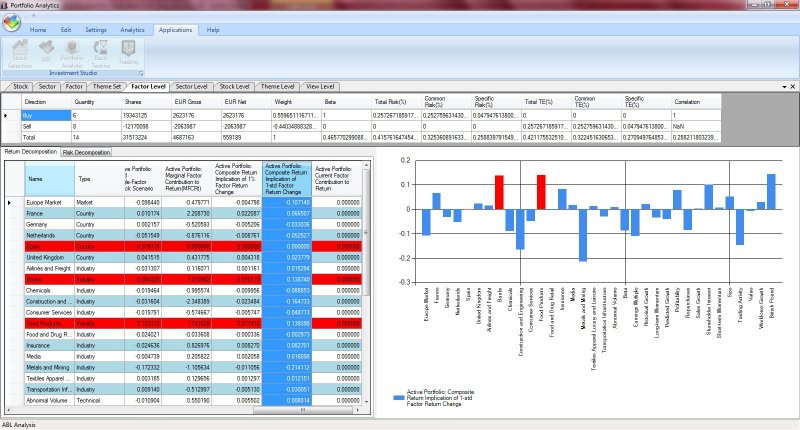Viewport: 800px width, 430px height.
Task: Open the document tab list dropdown arrow
Action: tap(785, 87)
